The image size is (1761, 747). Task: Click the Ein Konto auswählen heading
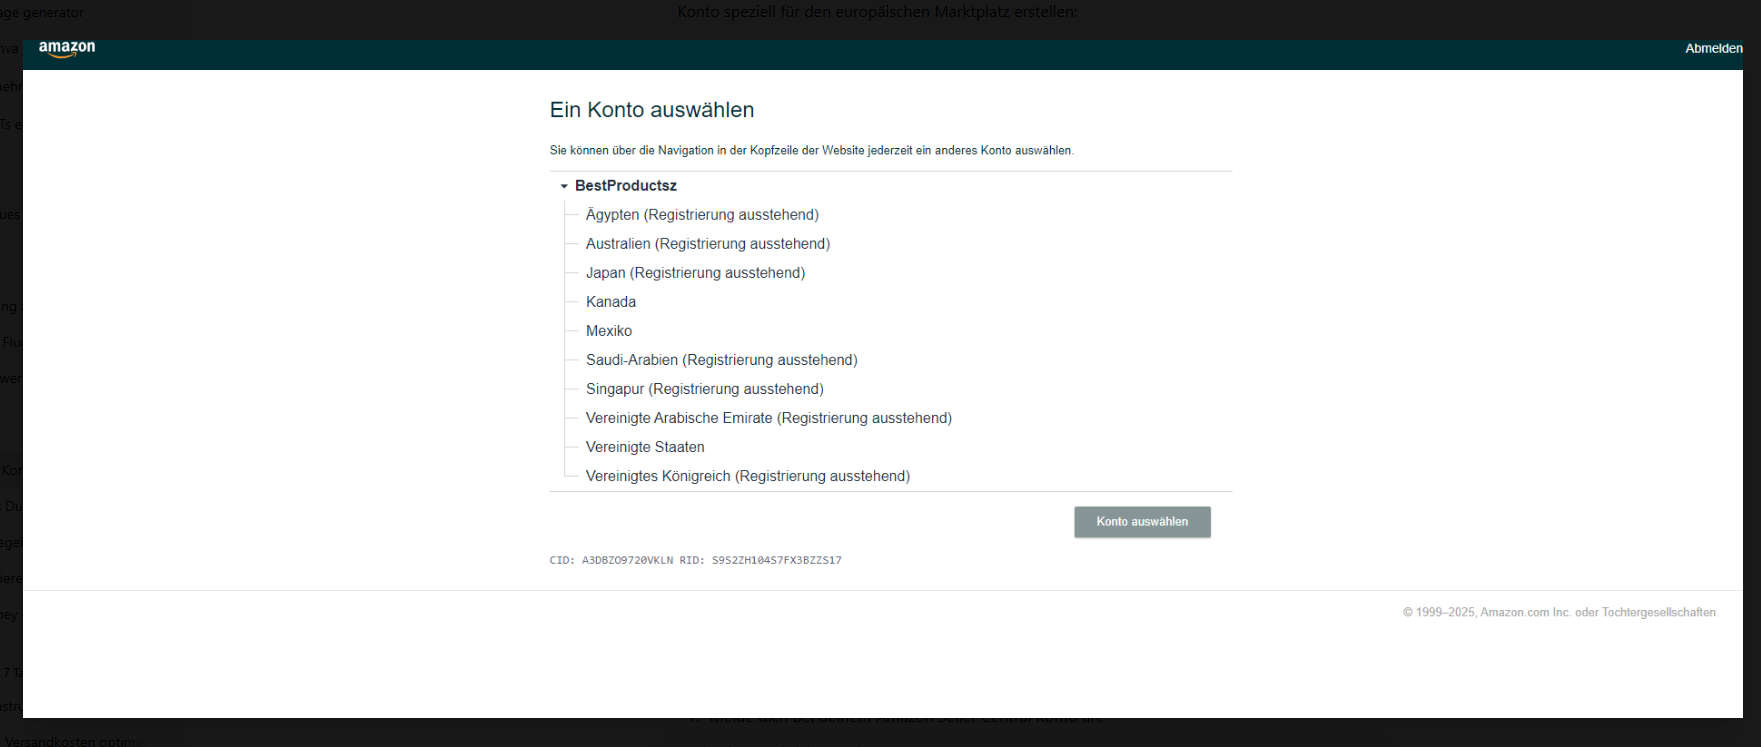tap(652, 110)
